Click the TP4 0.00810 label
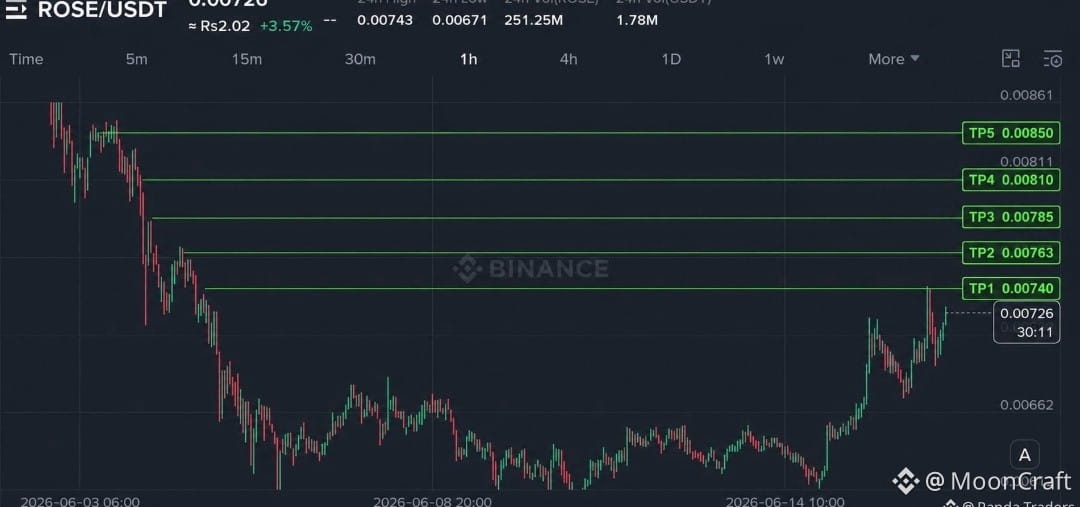 [1011, 180]
